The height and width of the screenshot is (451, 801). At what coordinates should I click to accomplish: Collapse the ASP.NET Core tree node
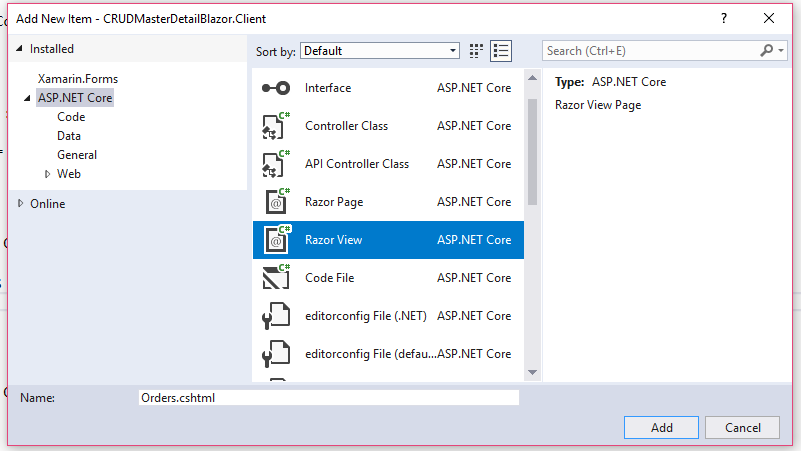click(27, 98)
